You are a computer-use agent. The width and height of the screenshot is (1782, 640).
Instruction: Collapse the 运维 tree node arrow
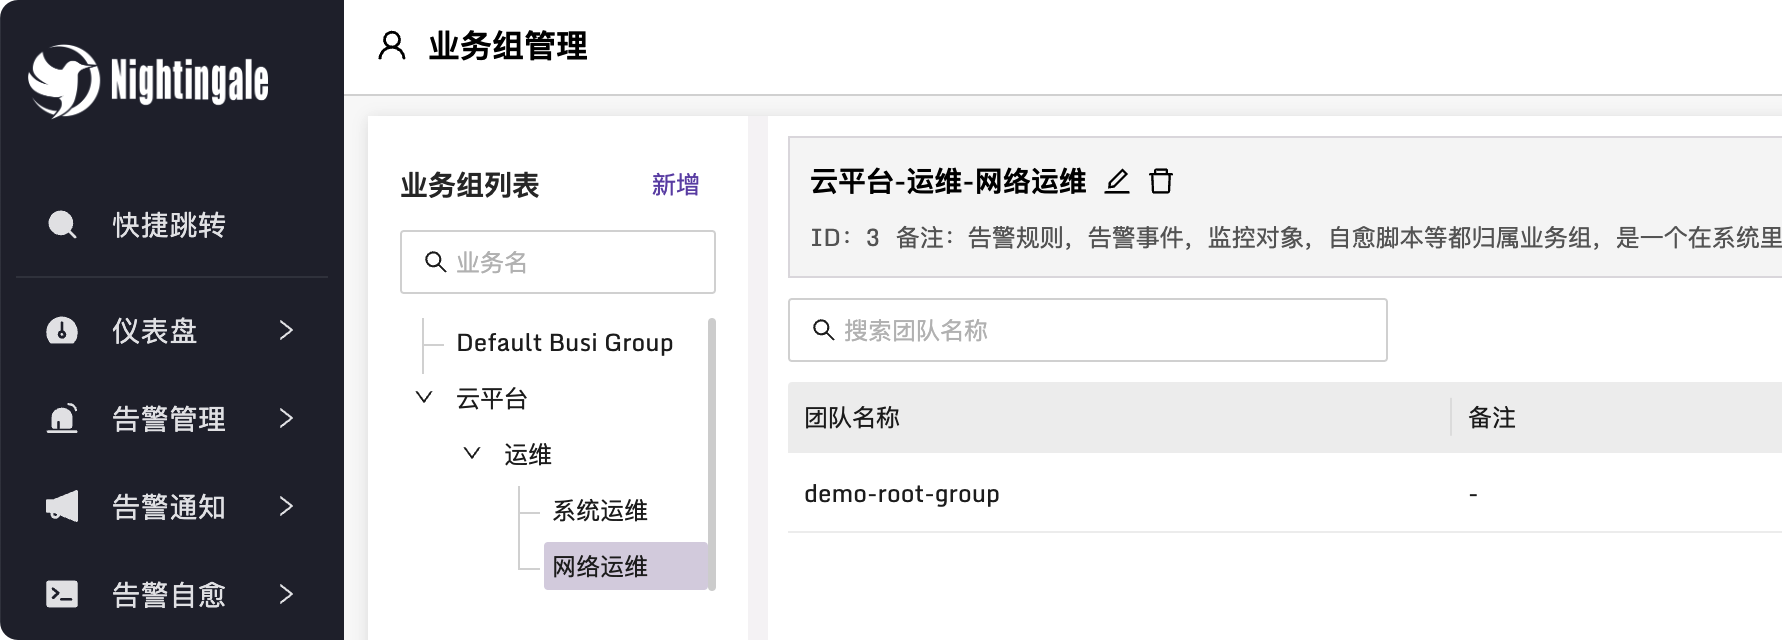coord(472,453)
